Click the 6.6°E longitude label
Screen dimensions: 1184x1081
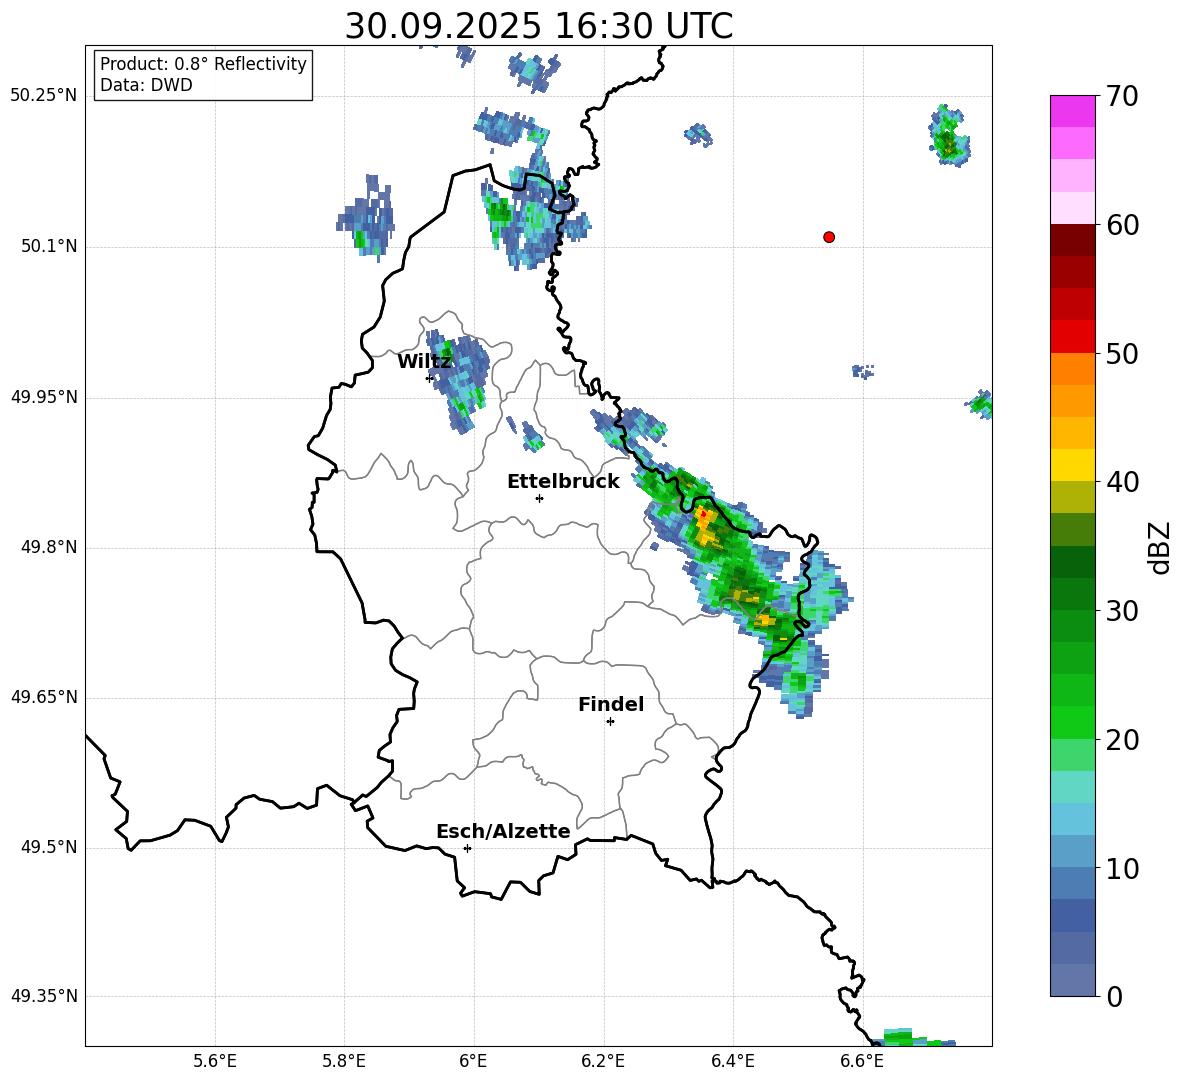[x=862, y=1061]
